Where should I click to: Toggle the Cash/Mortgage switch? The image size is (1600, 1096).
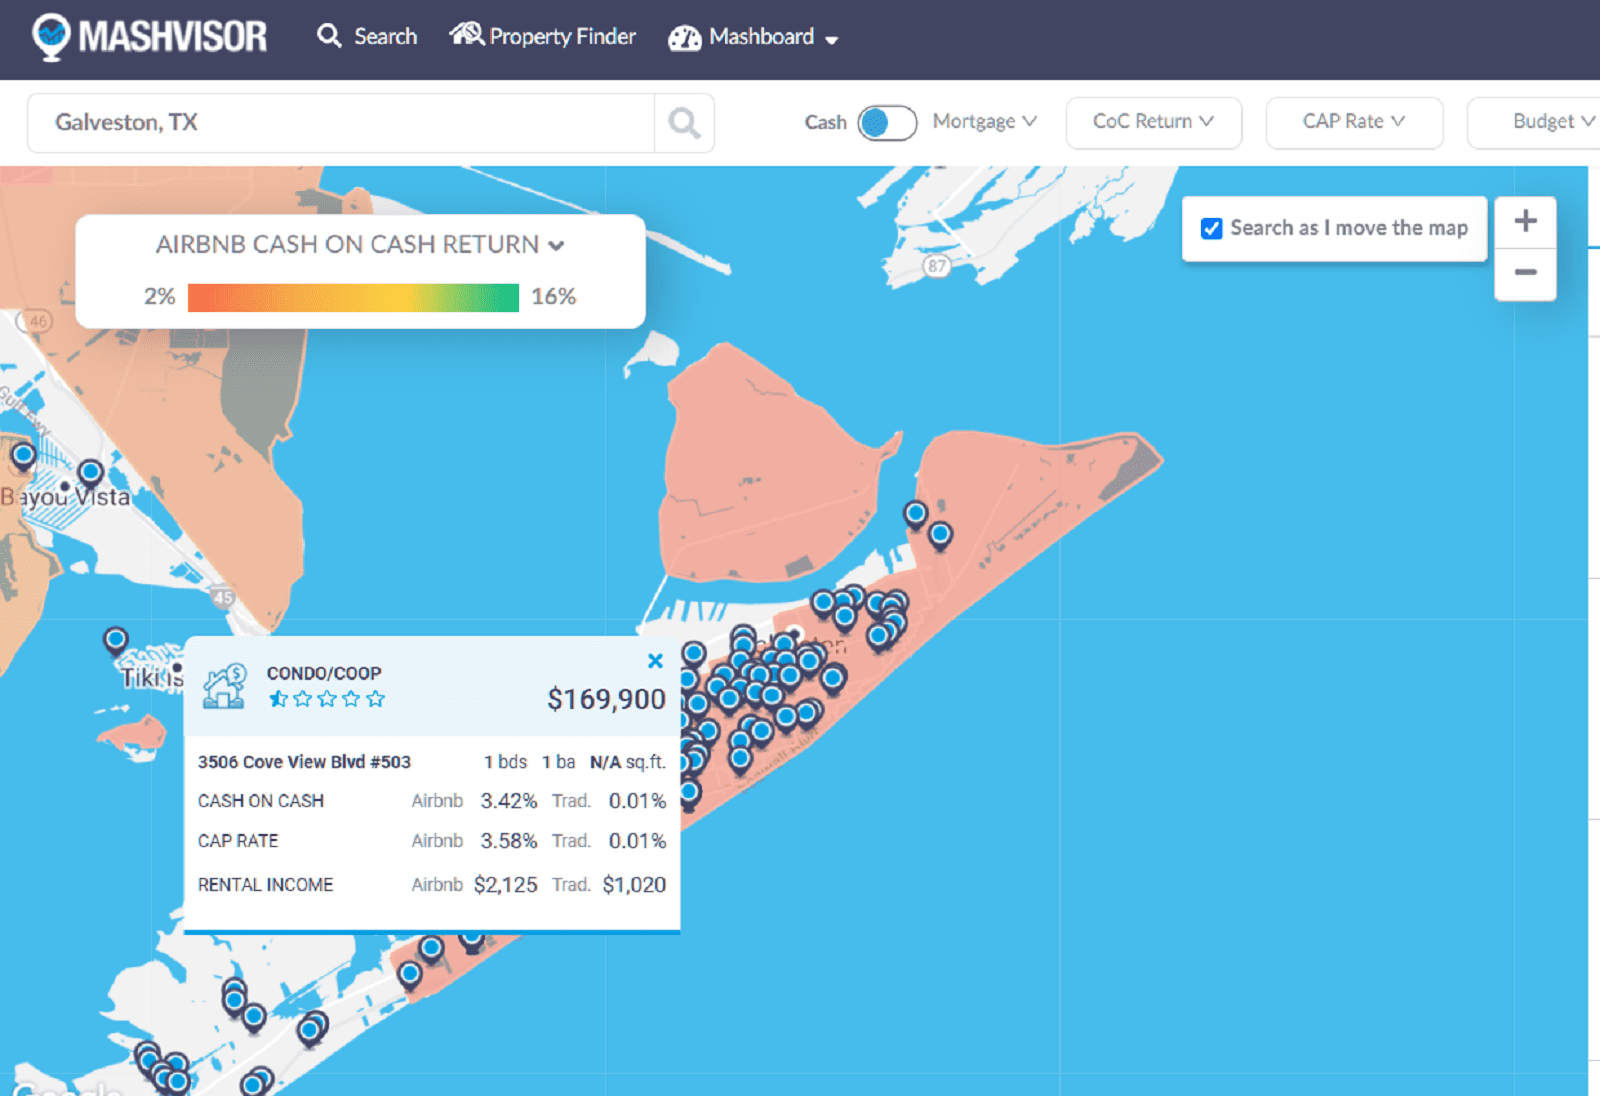tap(886, 123)
